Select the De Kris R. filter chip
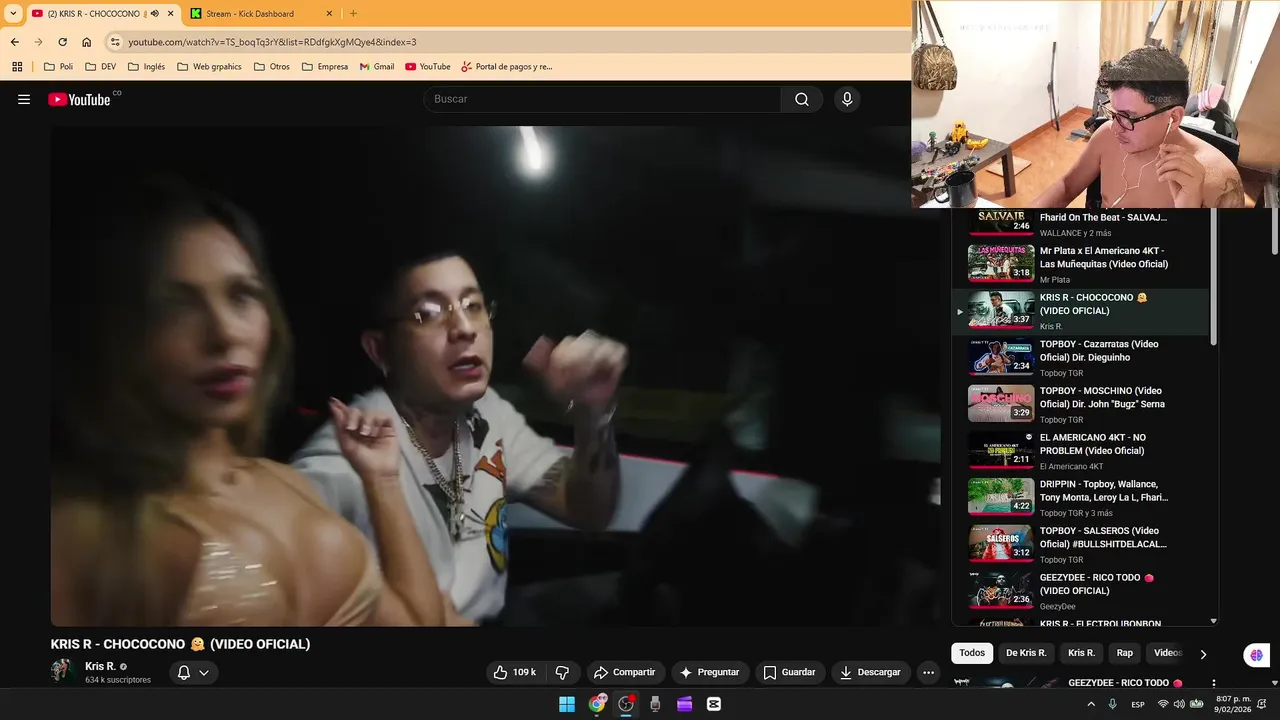Viewport: 1280px width, 720px height. [1026, 653]
